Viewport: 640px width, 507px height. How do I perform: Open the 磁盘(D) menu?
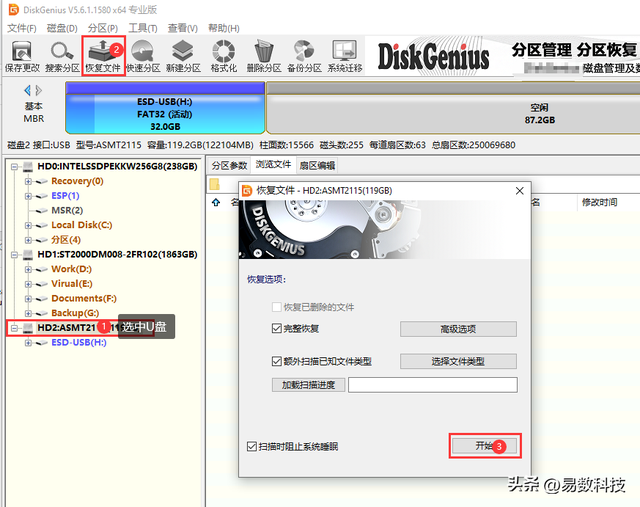pyautogui.click(x=62, y=28)
